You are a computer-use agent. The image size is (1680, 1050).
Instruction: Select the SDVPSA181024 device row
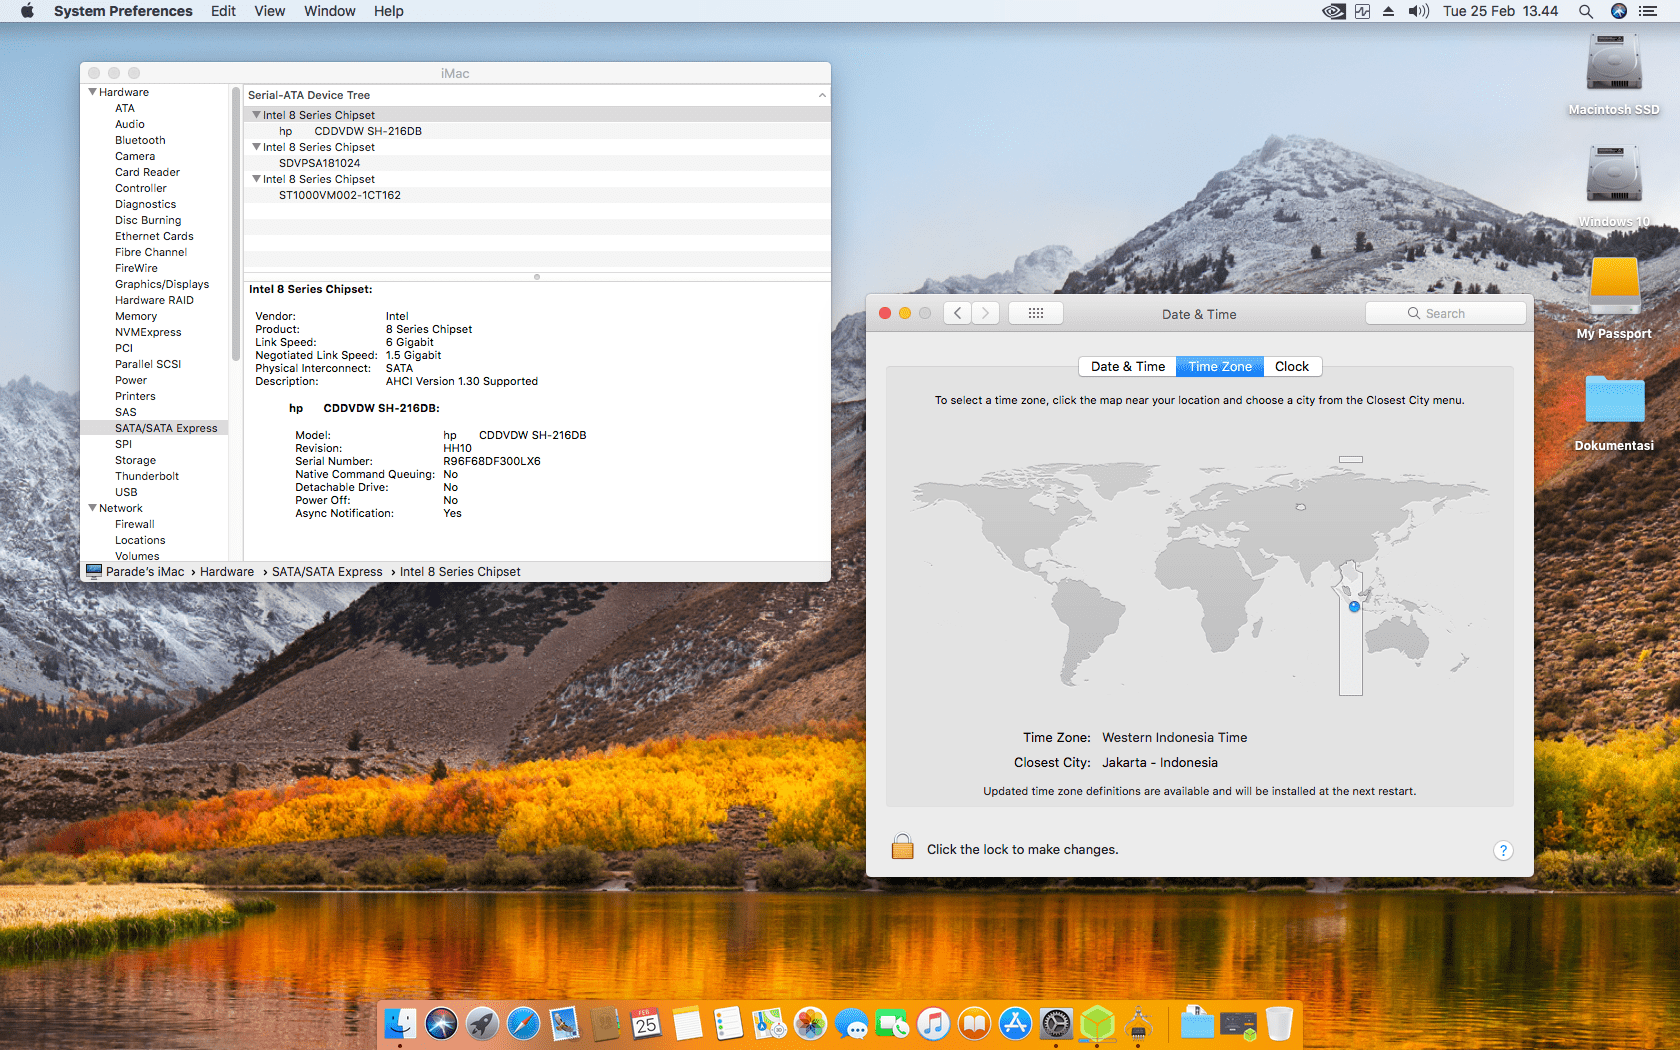coord(537,163)
